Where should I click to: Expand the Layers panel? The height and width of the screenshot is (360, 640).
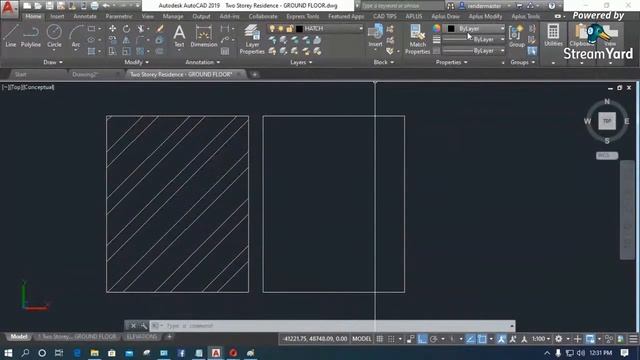pos(301,62)
